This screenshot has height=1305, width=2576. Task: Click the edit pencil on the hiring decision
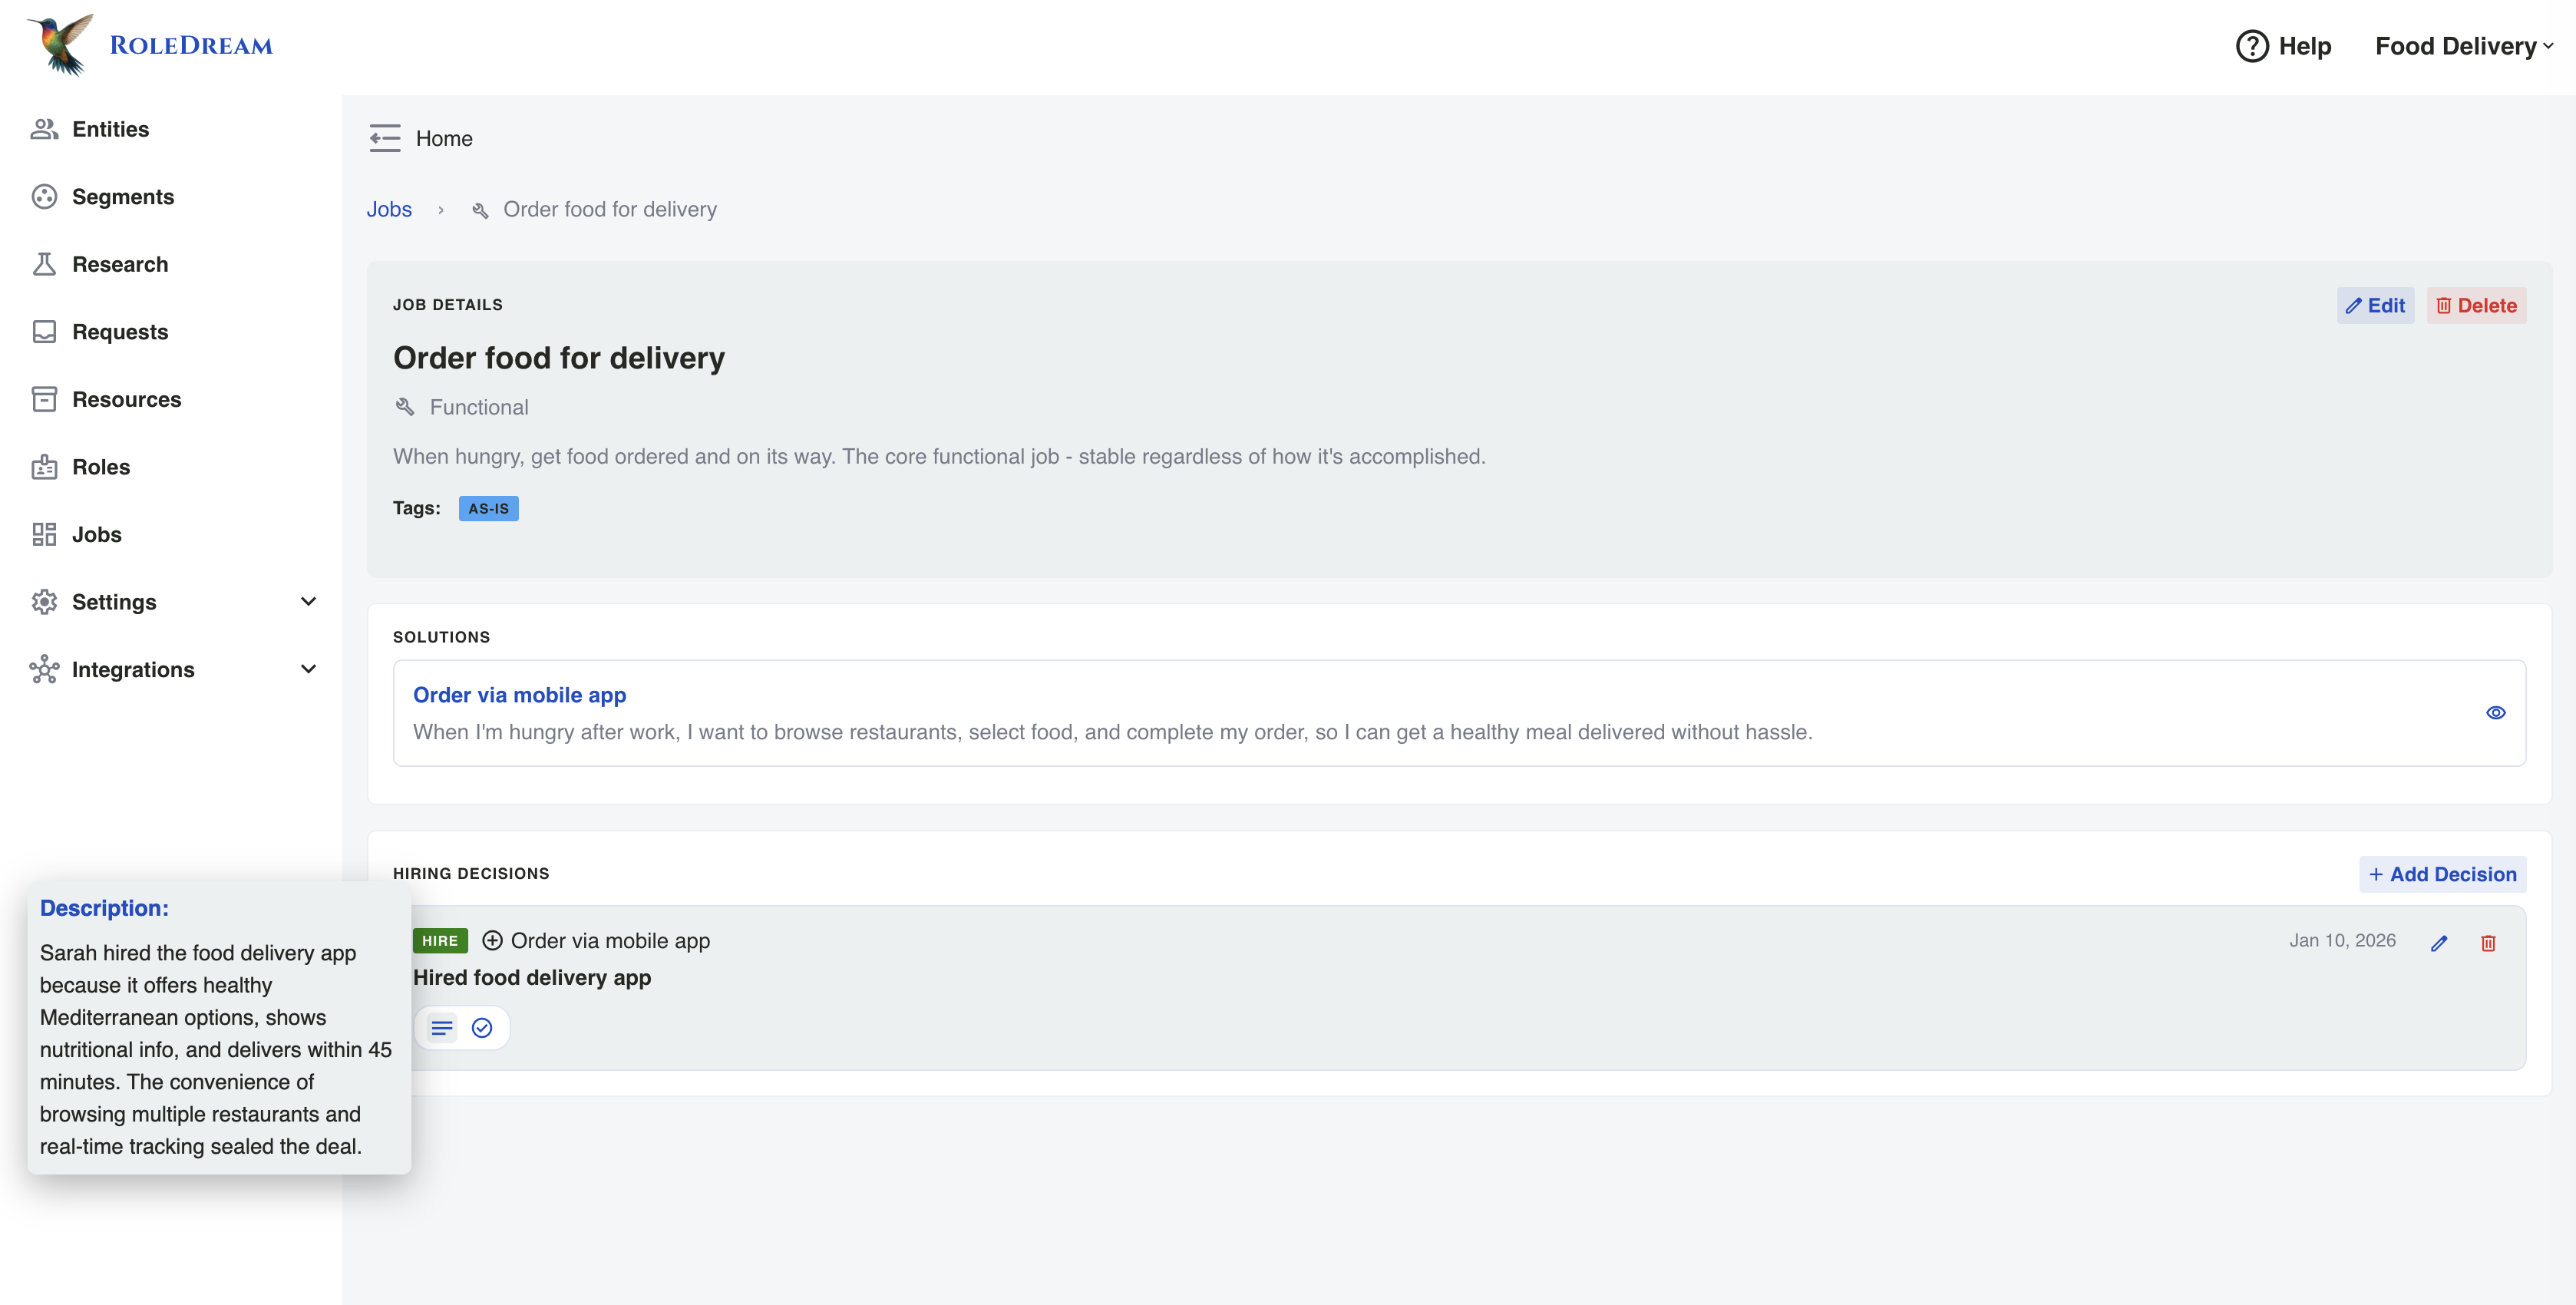2439,942
